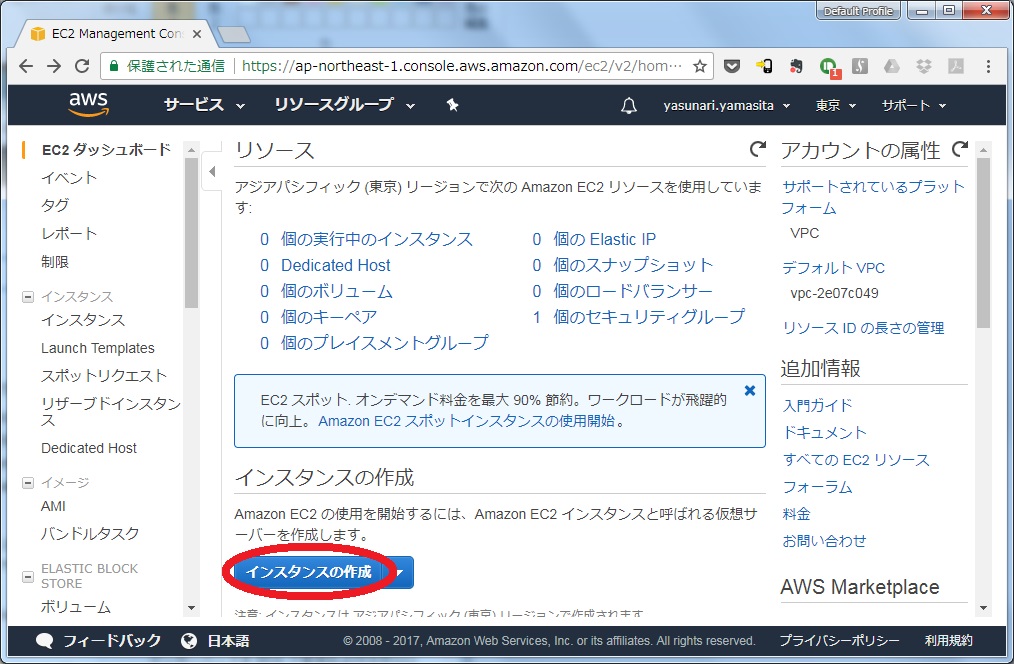The image size is (1014, 664).
Task: Collapse the インスタンス sidebar section
Action: 28,297
